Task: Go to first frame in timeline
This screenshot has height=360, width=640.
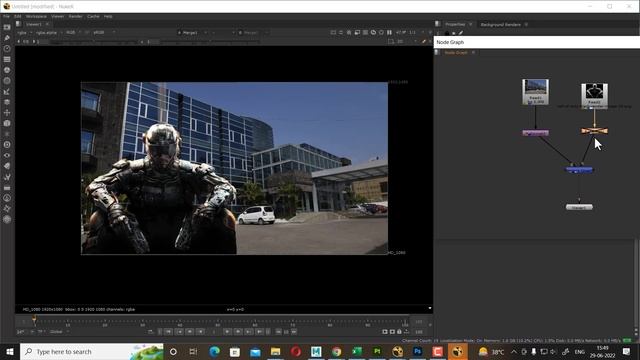Action: coord(168,332)
